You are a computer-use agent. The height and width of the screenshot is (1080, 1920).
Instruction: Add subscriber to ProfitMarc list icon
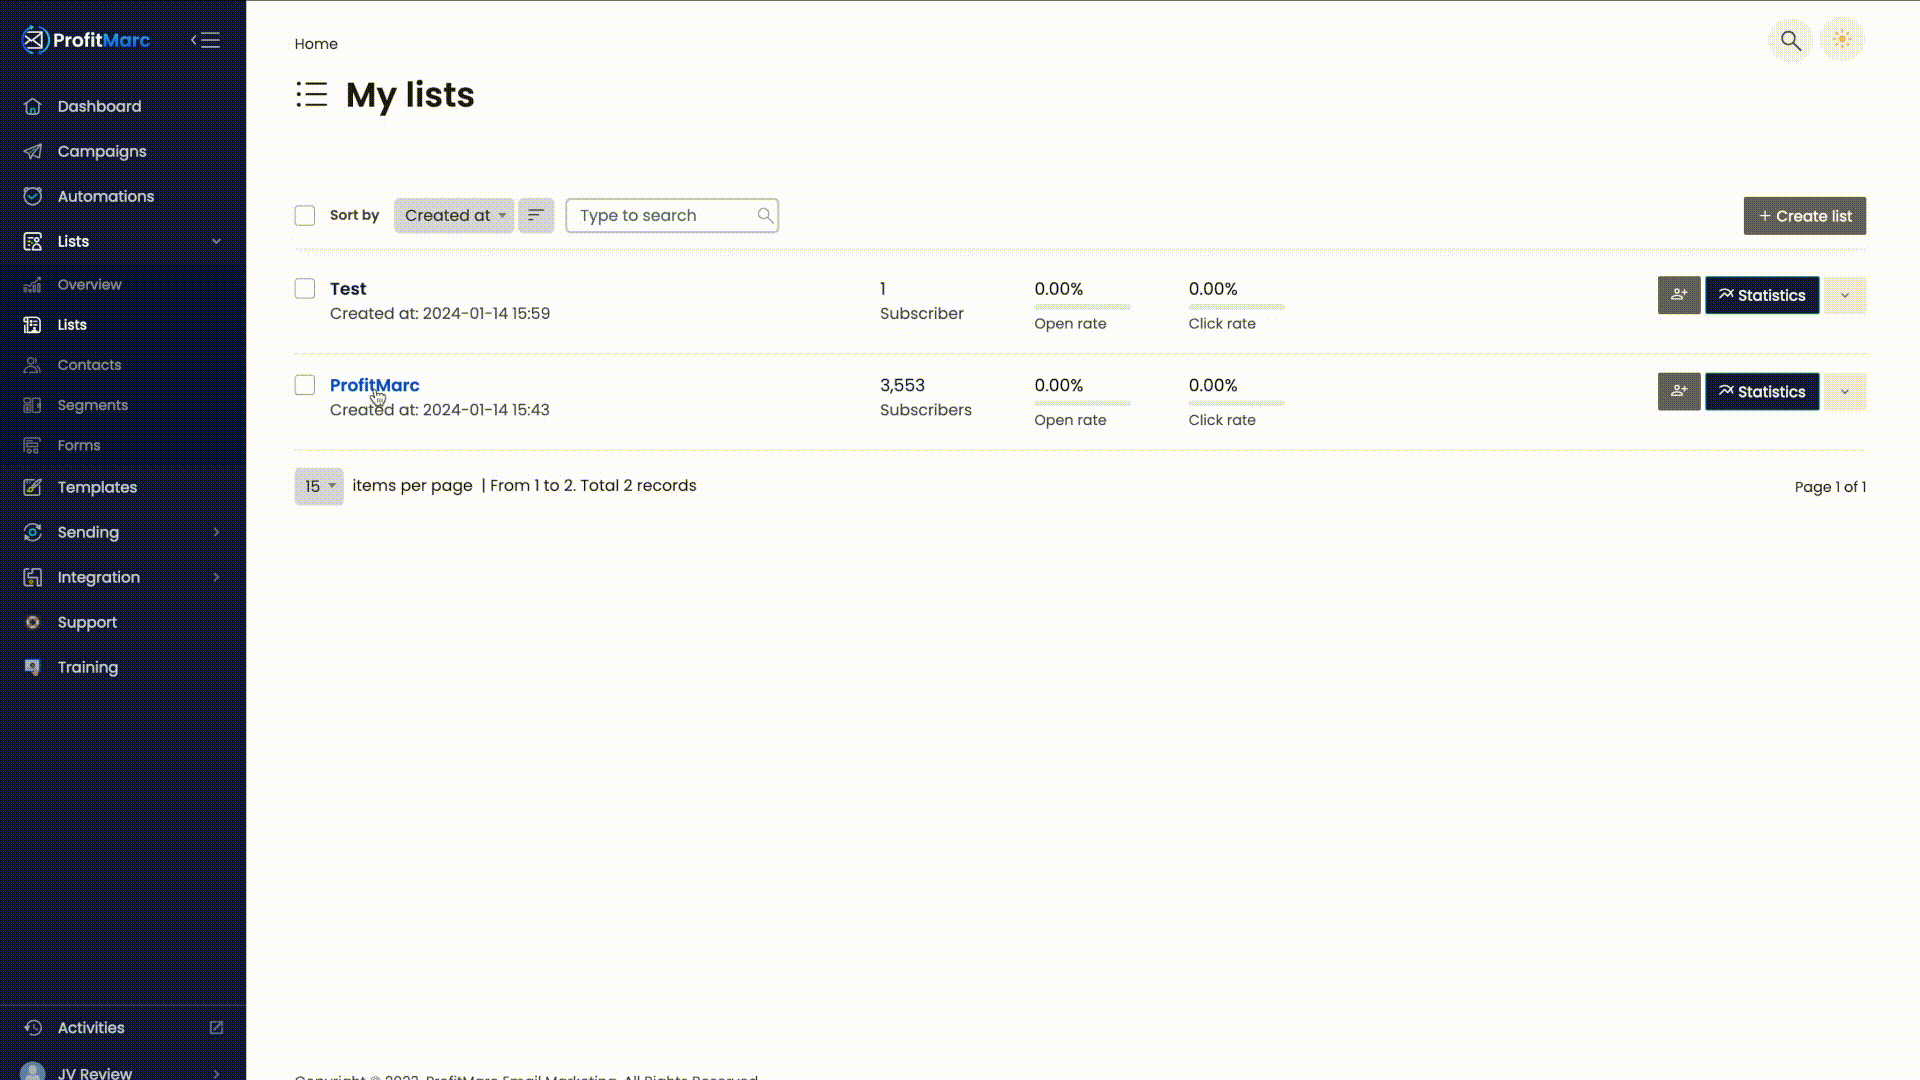click(x=1679, y=392)
